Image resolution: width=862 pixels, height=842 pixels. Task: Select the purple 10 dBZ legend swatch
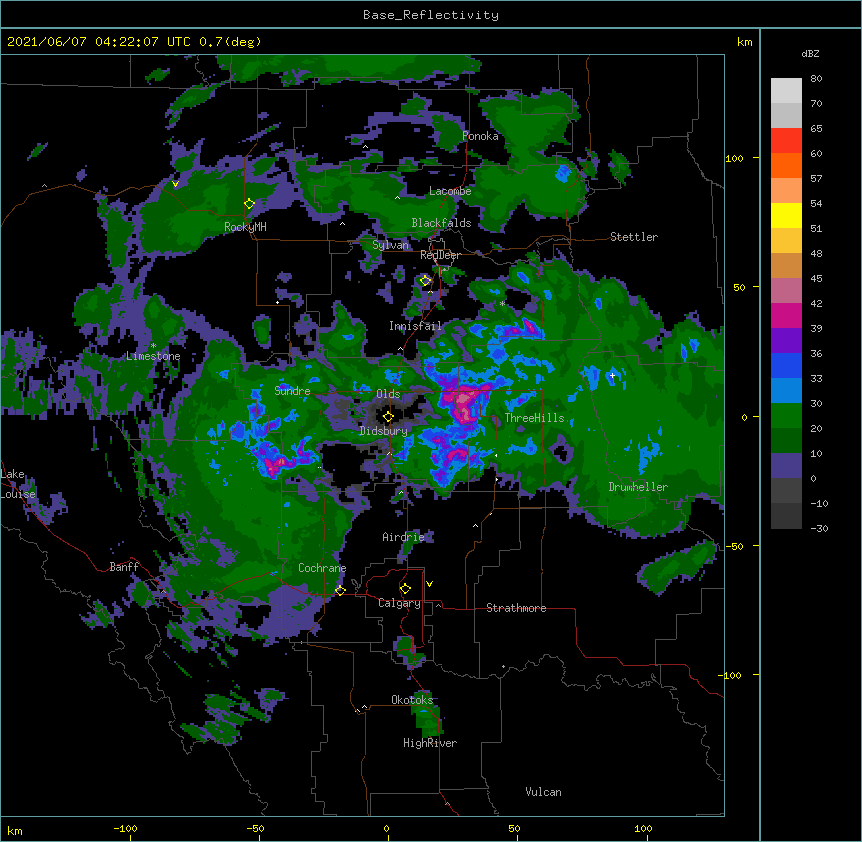pos(786,466)
